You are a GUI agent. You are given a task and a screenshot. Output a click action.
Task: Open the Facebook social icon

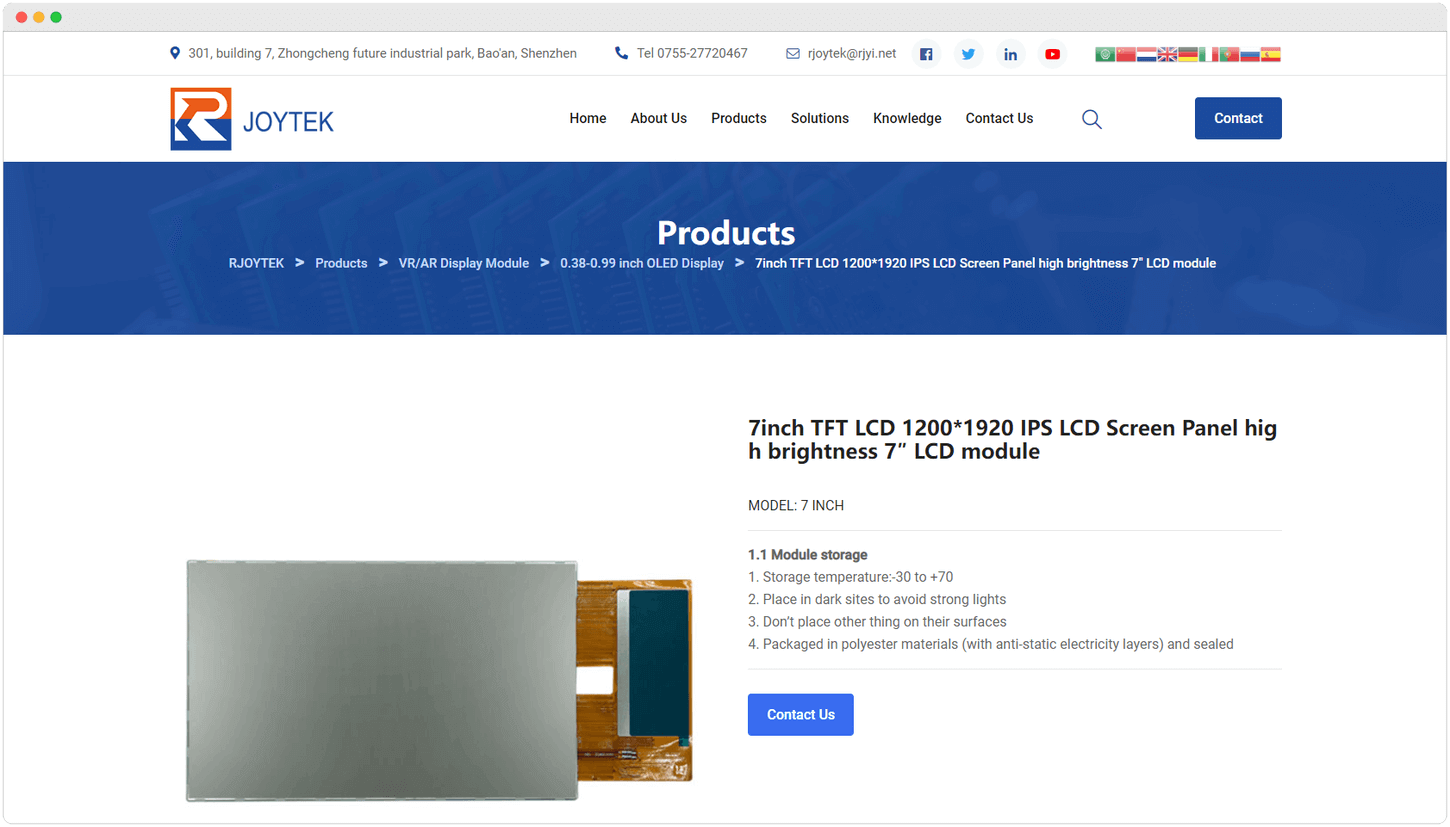coord(926,54)
